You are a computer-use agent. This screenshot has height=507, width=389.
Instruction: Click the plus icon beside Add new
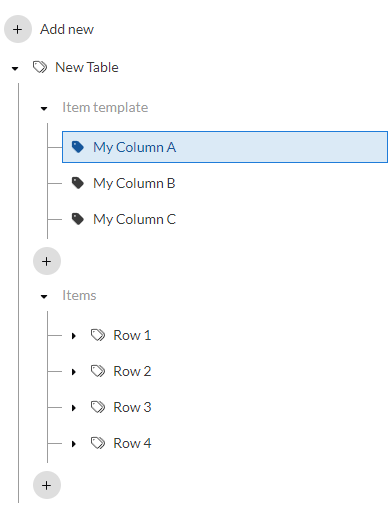click(x=18, y=29)
